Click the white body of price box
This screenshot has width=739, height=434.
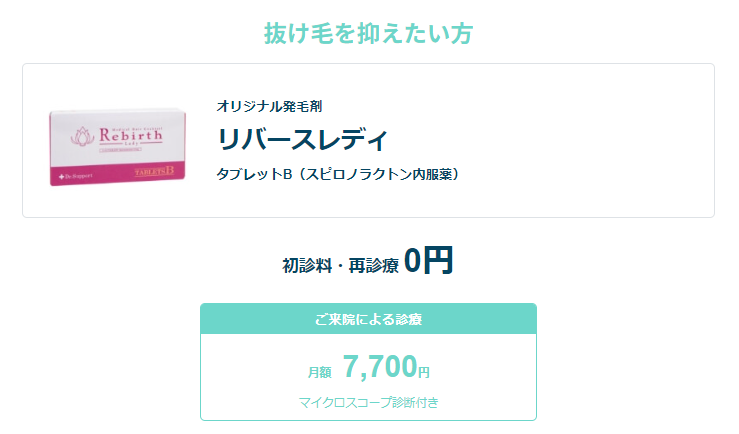(x=369, y=377)
